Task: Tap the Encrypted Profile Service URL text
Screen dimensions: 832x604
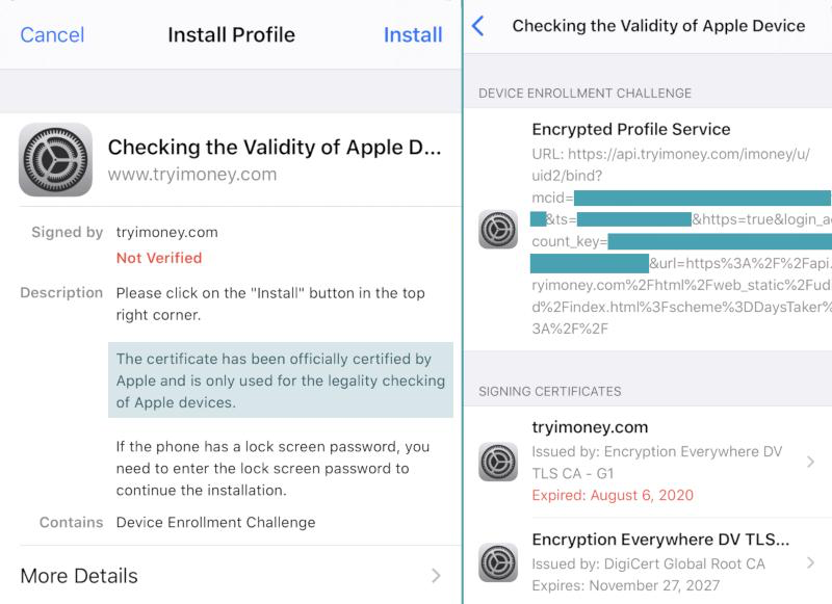Action: (x=681, y=241)
